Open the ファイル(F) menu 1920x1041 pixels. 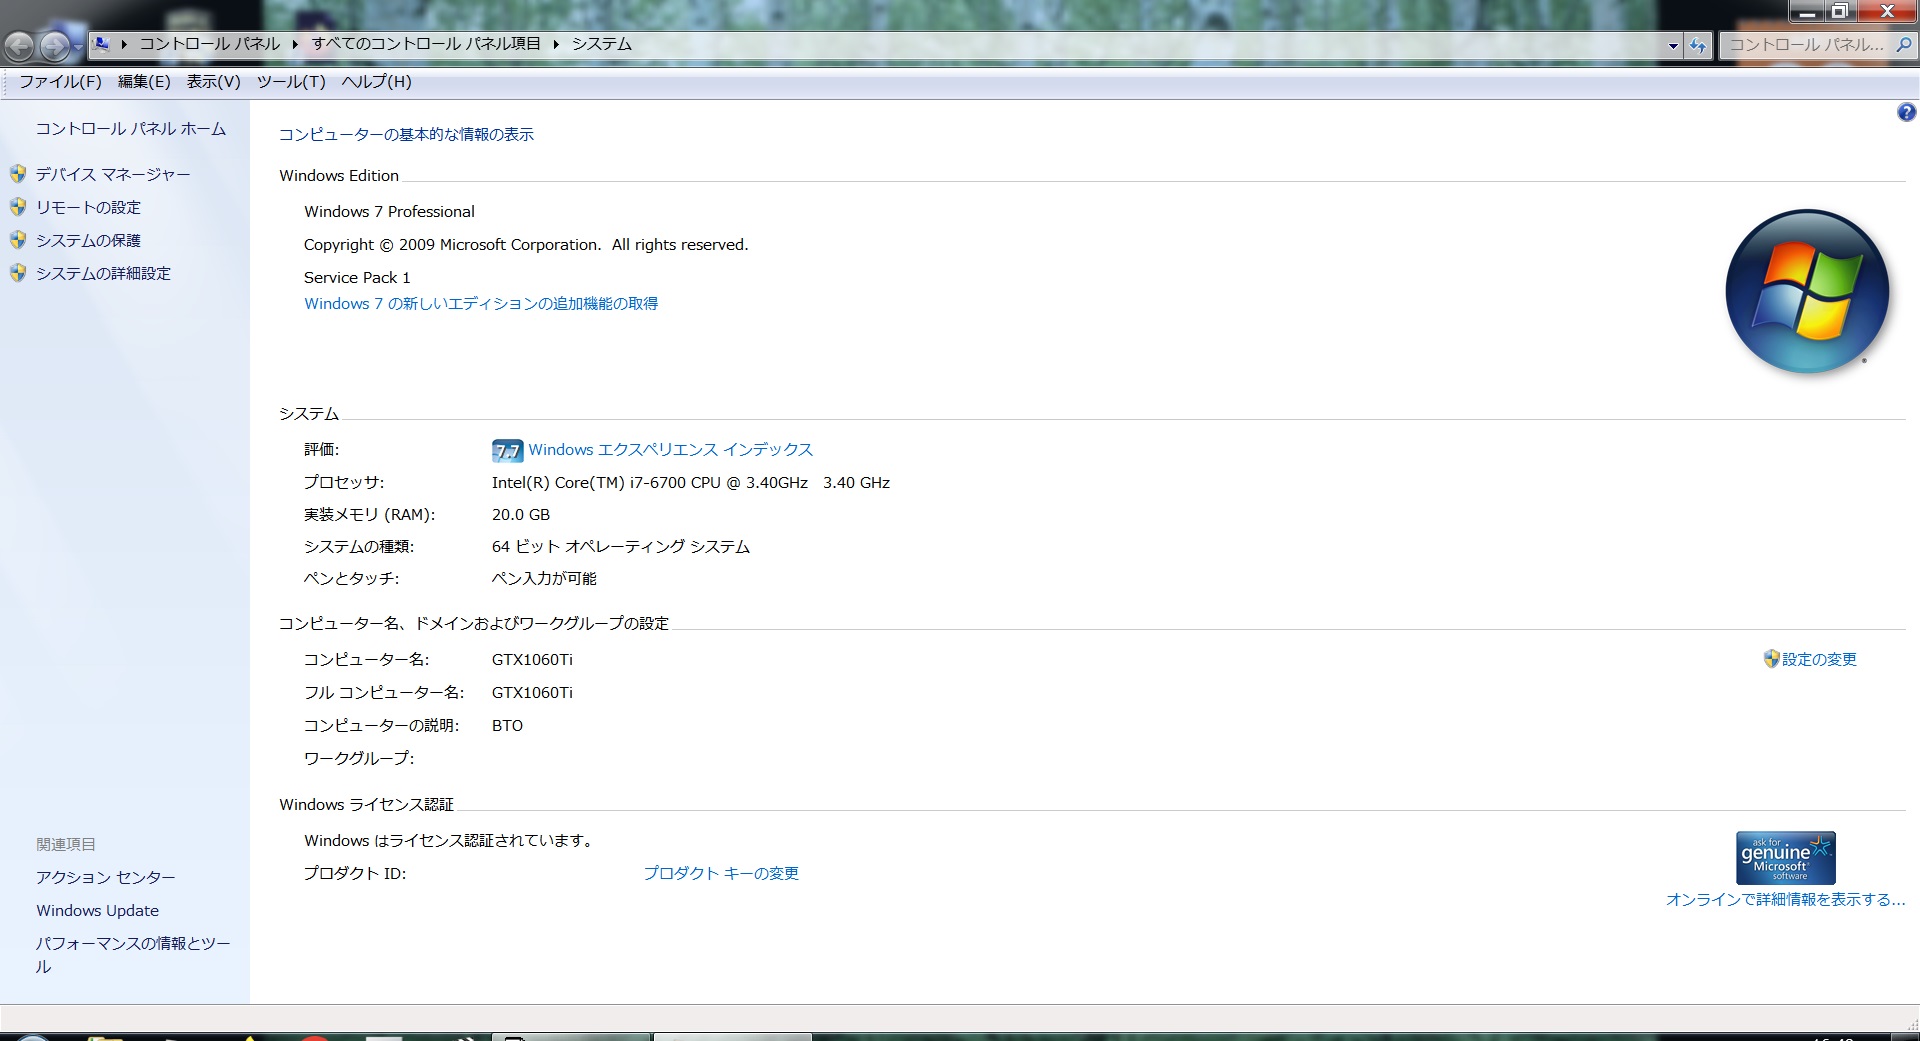coord(60,82)
